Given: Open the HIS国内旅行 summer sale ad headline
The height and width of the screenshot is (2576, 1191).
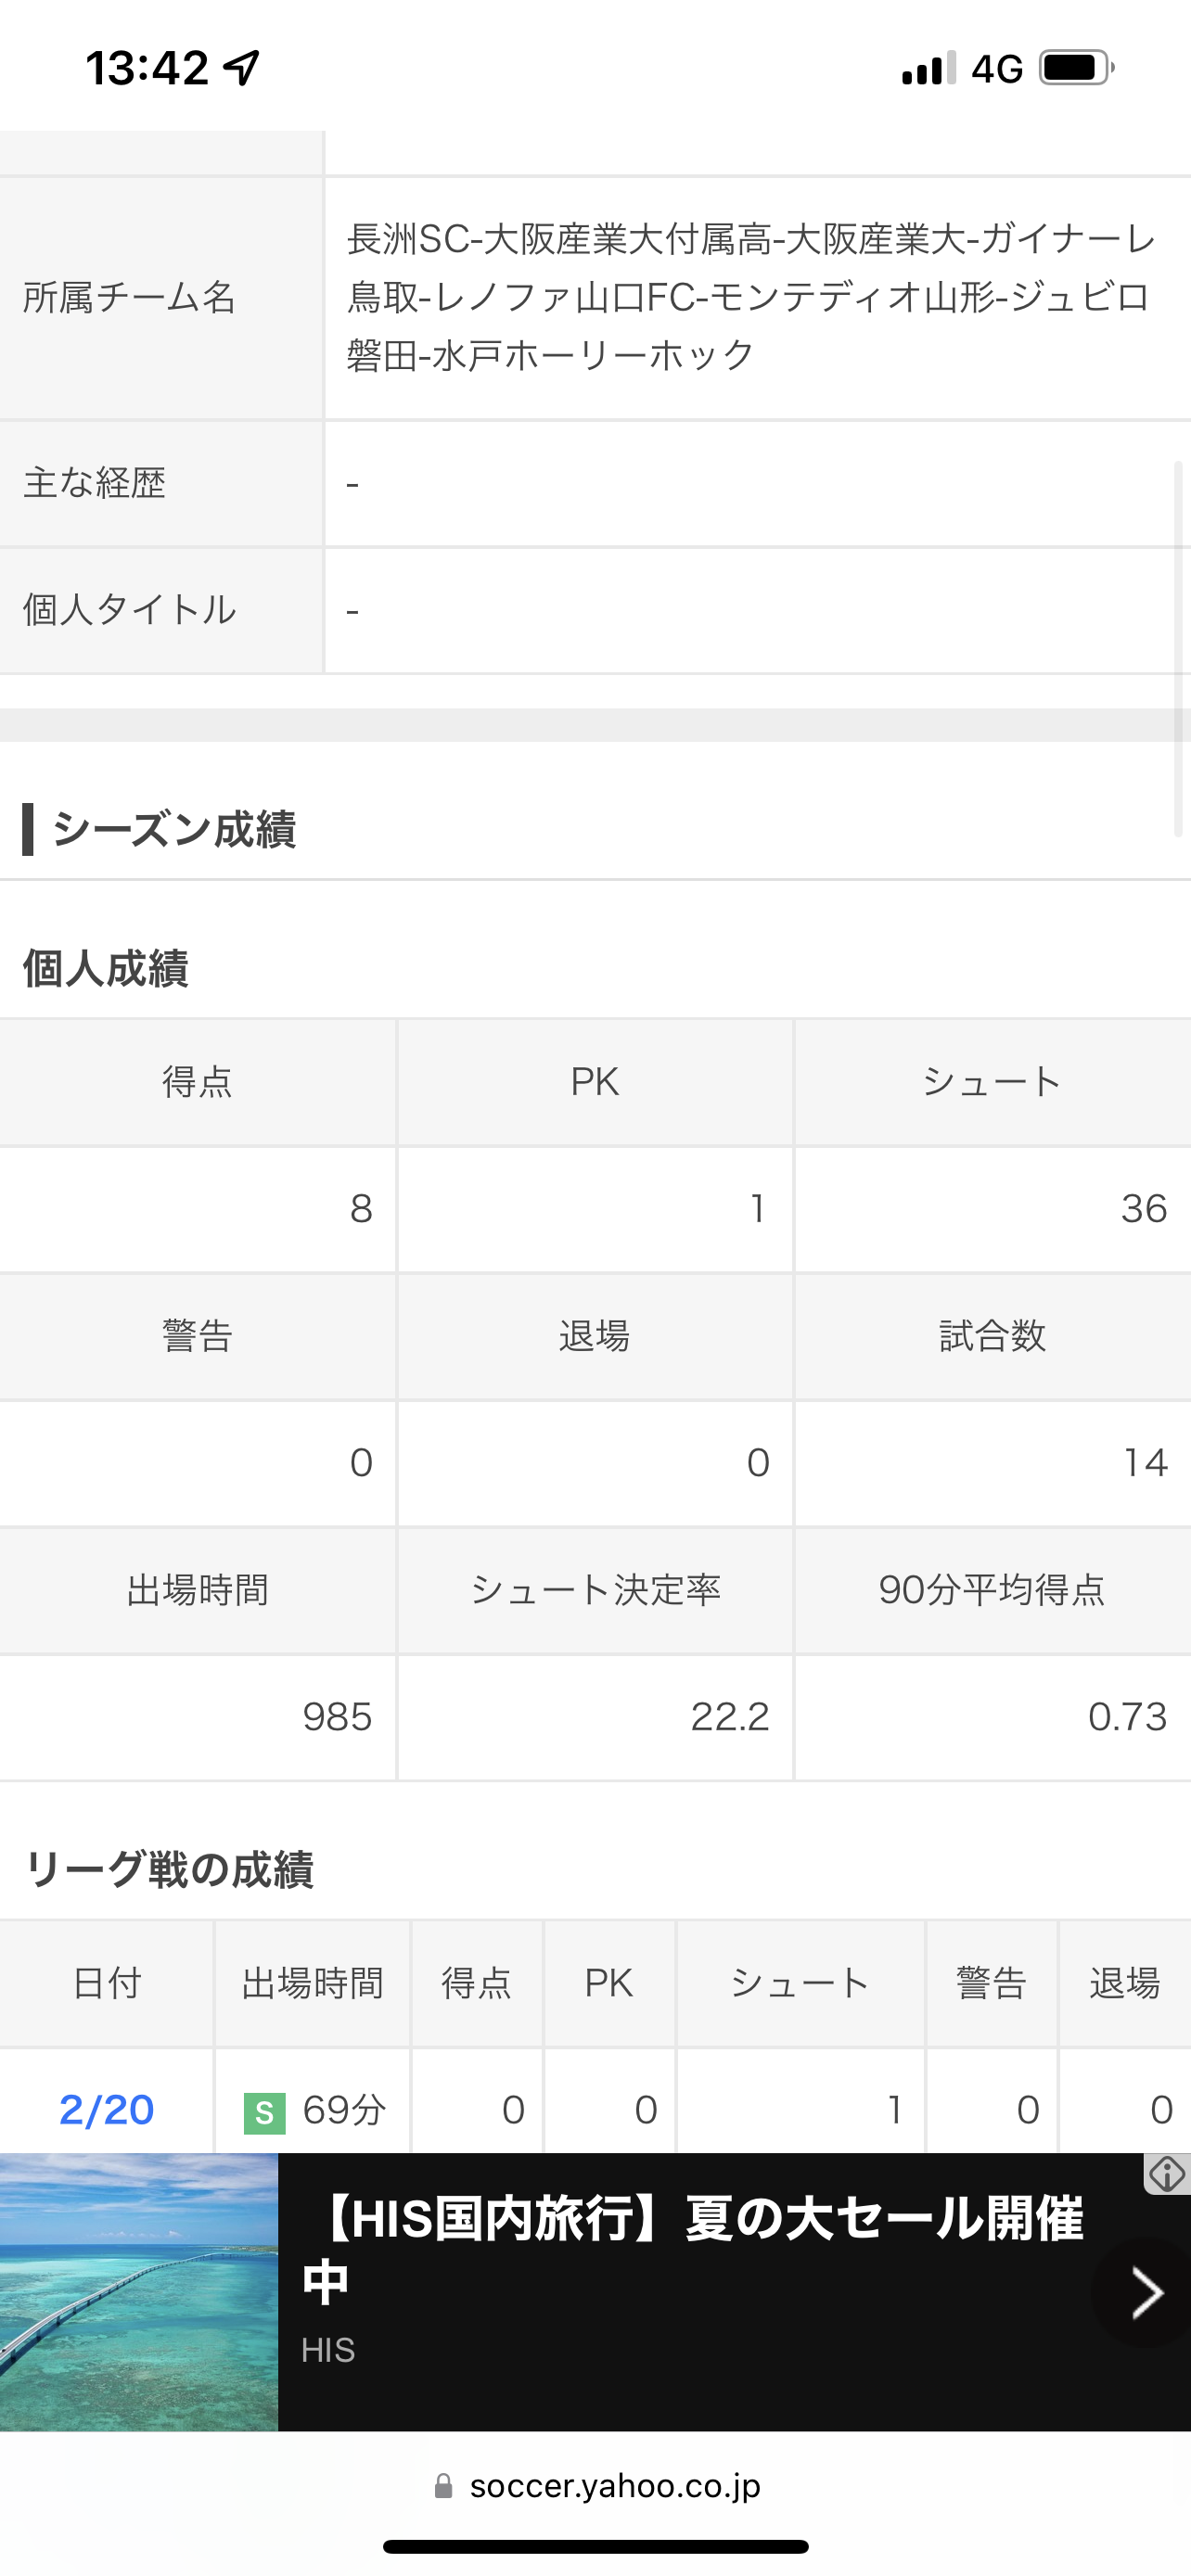Looking at the screenshot, I should 692,2249.
